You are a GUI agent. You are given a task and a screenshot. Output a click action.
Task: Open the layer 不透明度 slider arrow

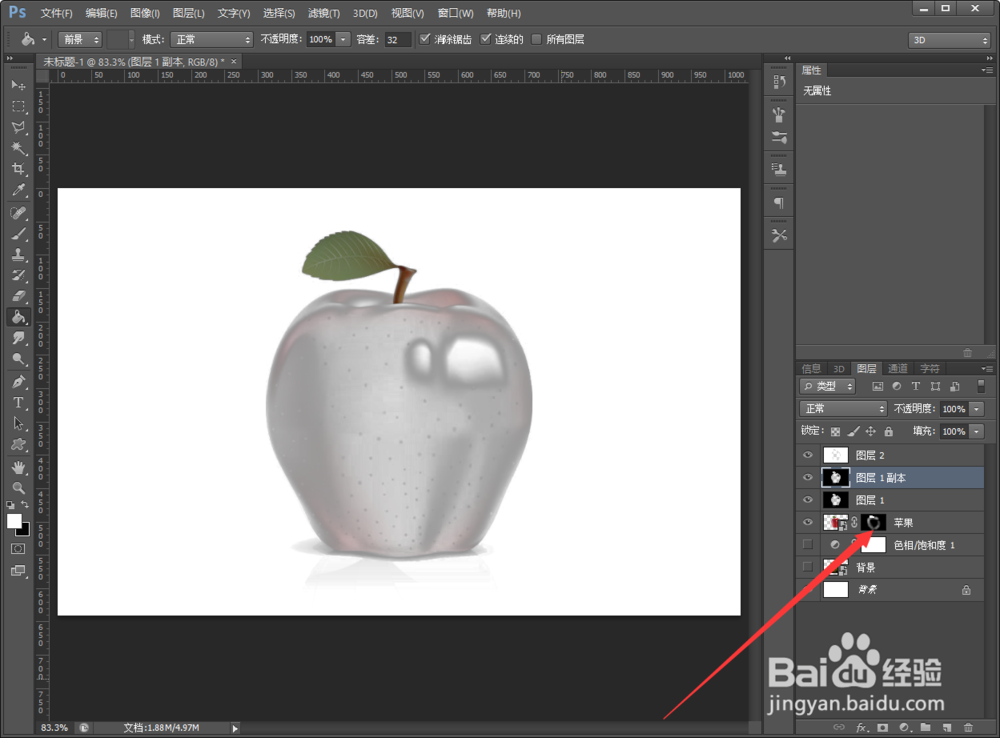coord(976,409)
